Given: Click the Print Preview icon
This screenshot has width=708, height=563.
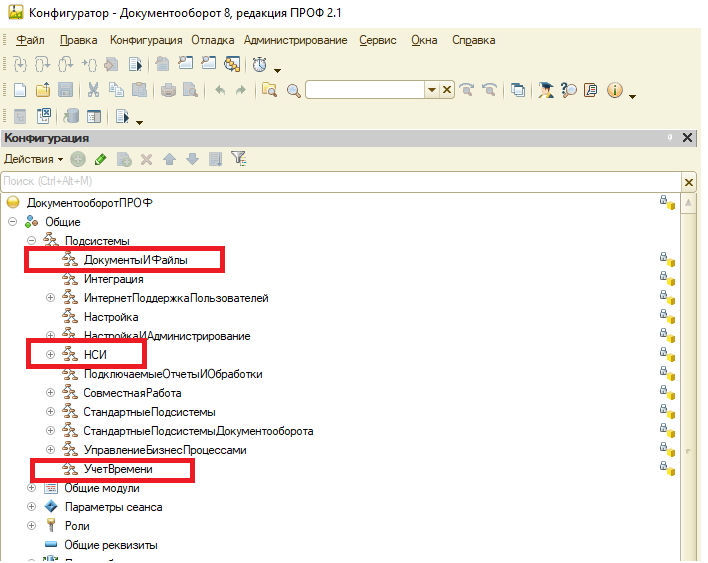Looking at the screenshot, I should pyautogui.click(x=191, y=90).
